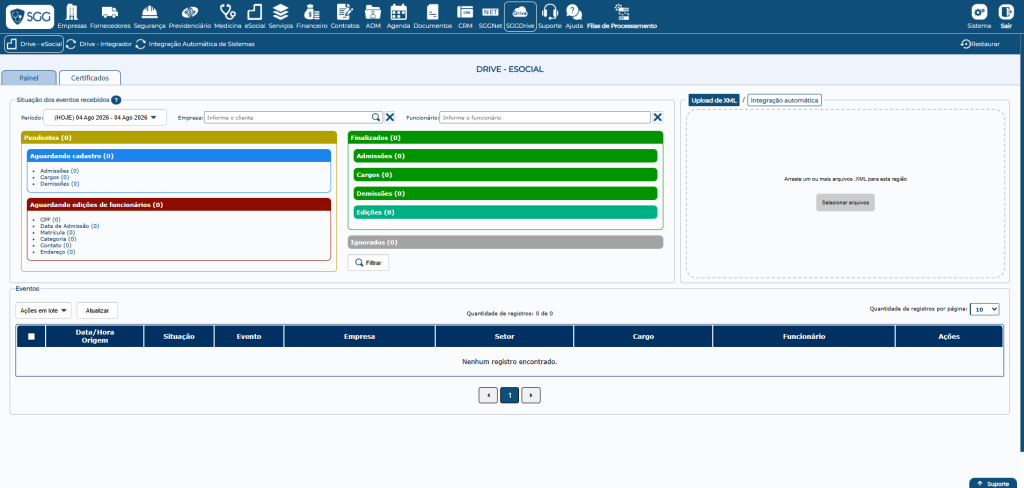Clear the Funcionário field with X icon
This screenshot has width=1024, height=488.
coord(658,117)
